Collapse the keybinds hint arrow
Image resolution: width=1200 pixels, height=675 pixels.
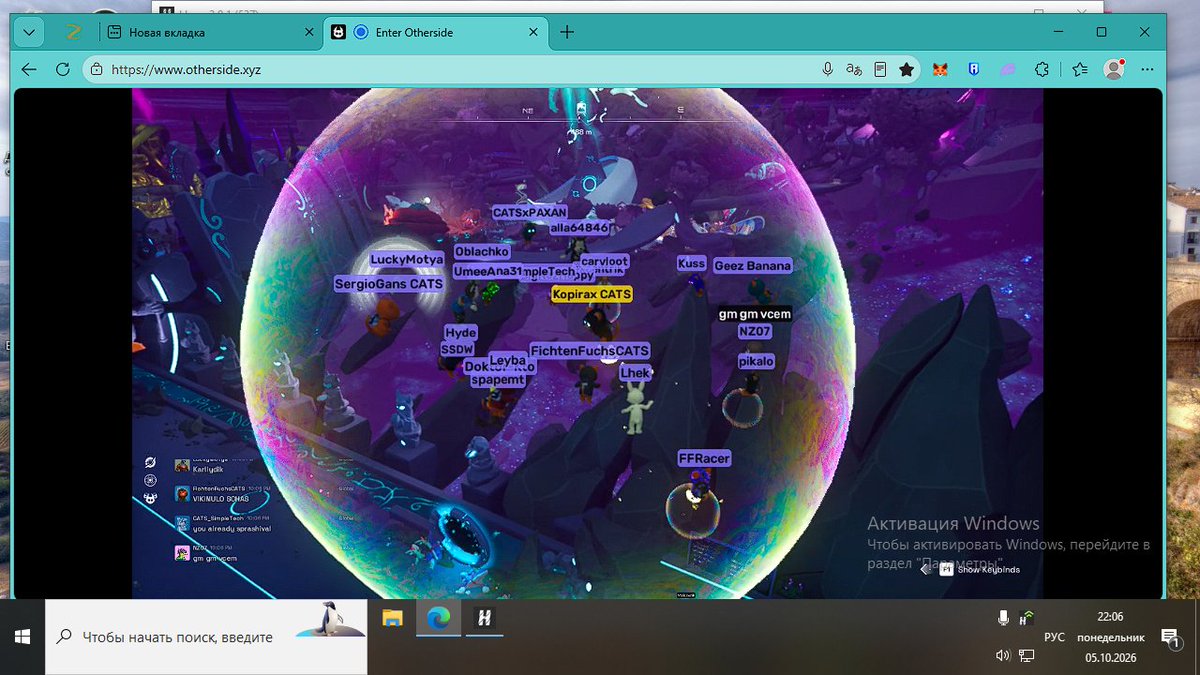click(925, 569)
